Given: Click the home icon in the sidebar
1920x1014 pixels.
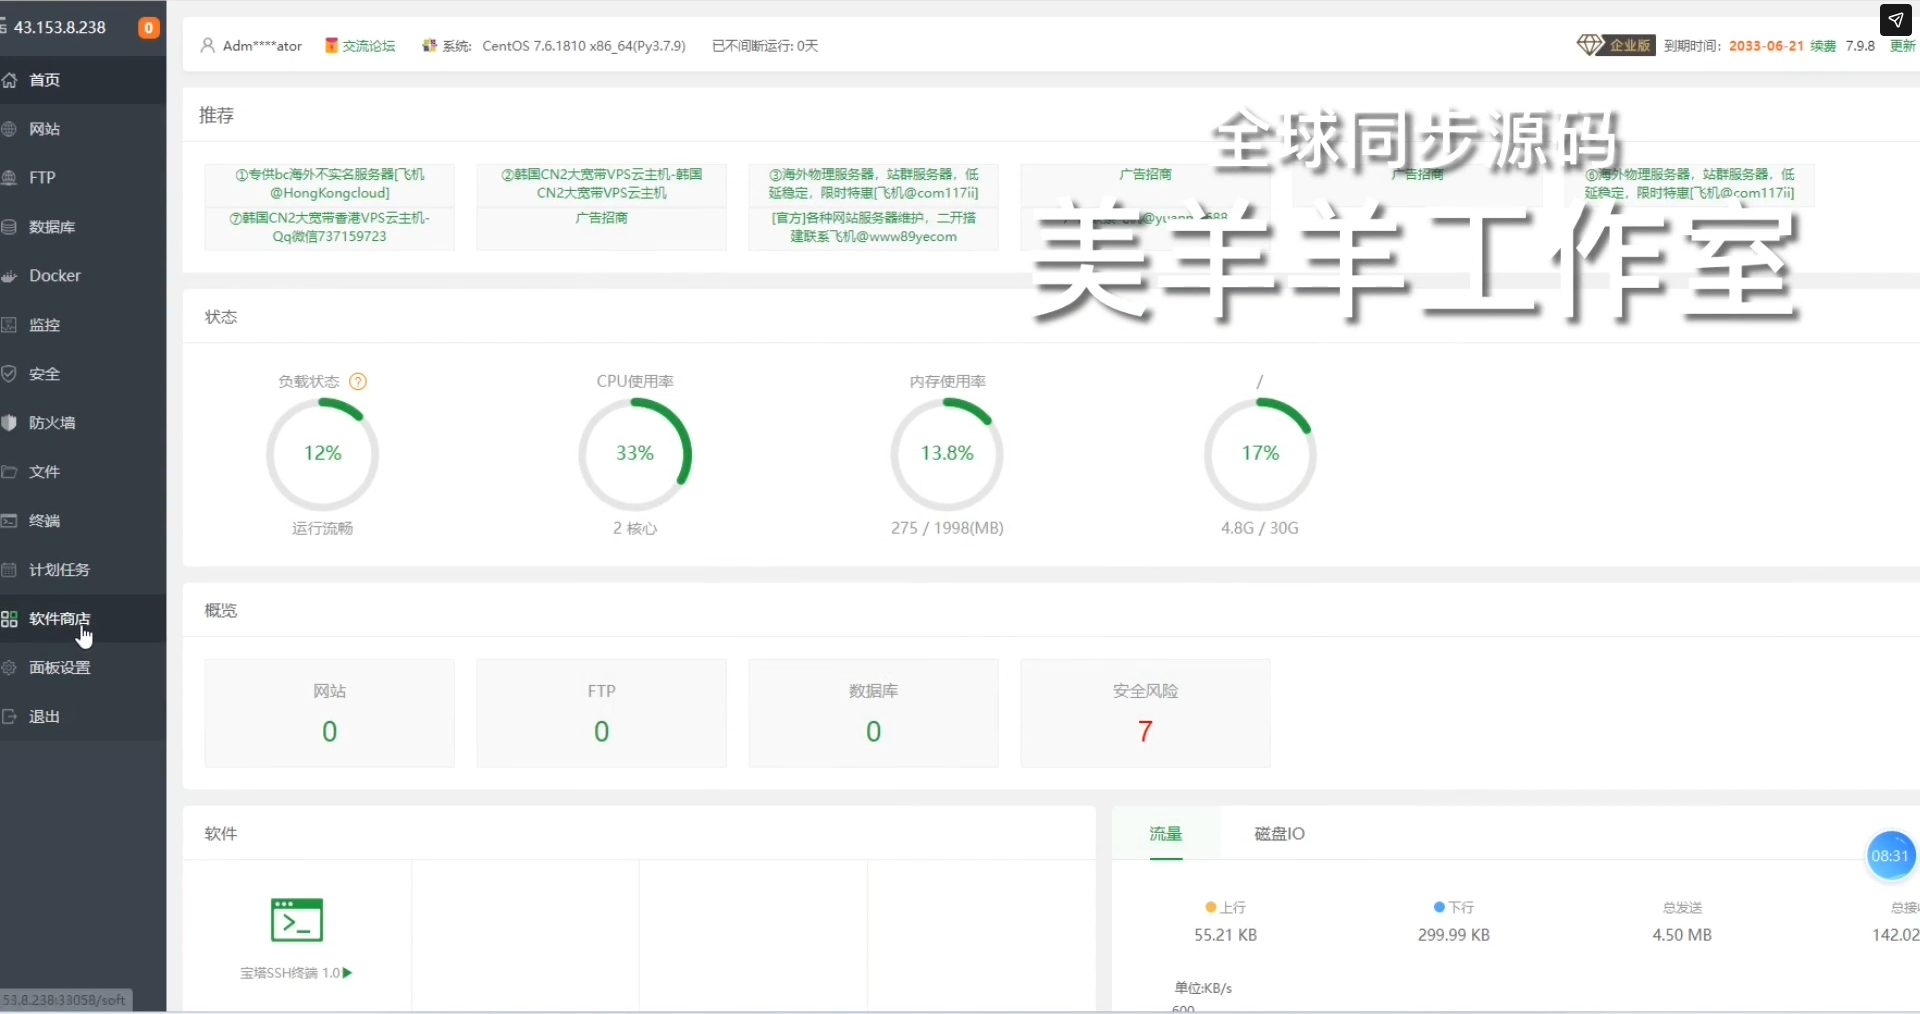Looking at the screenshot, I should pyautogui.click(x=10, y=80).
